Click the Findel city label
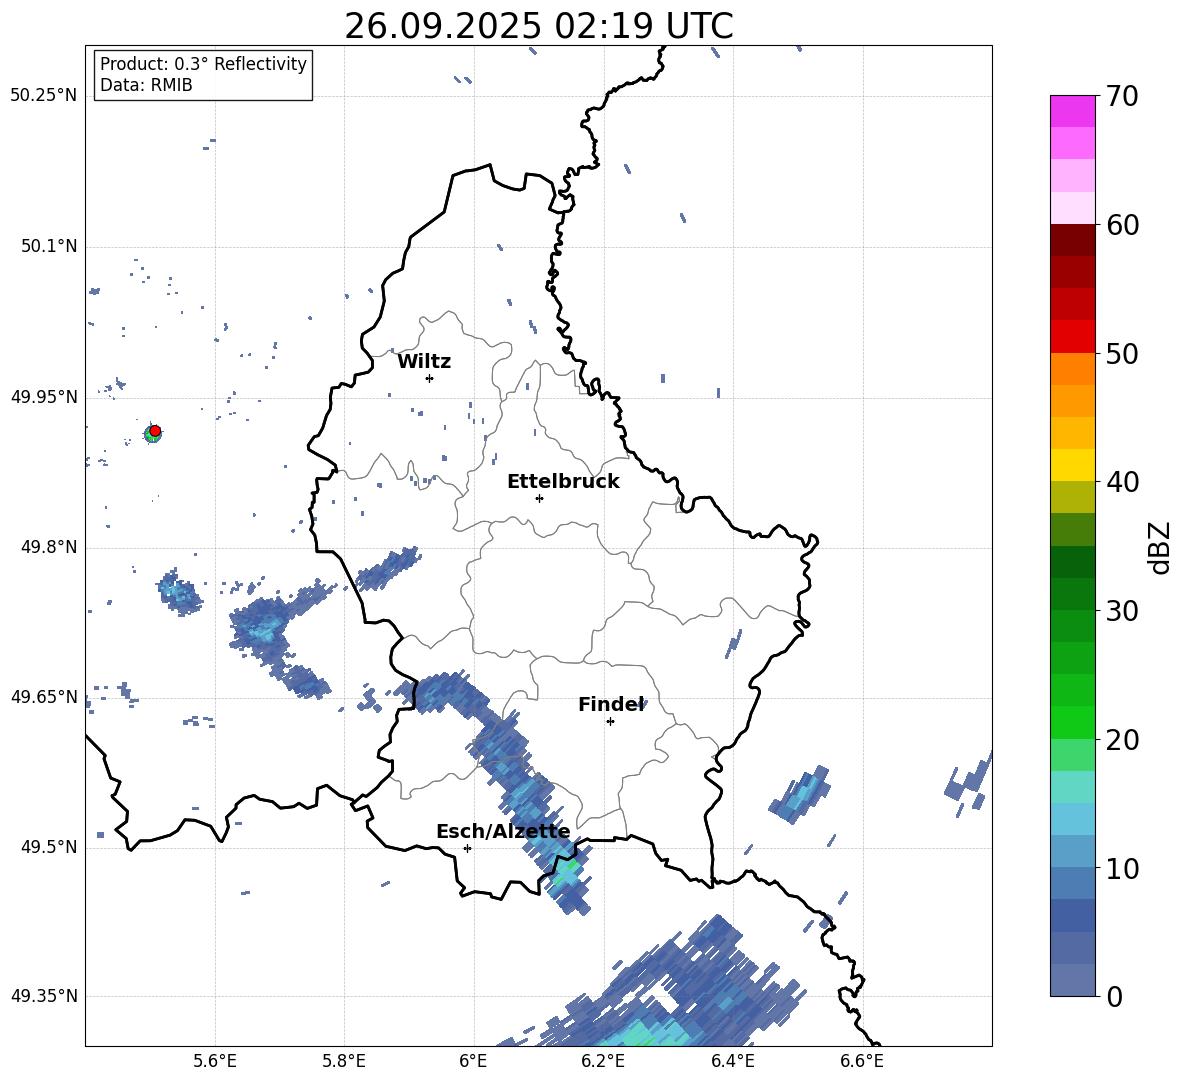This screenshot has width=1184, height=1081. [611, 704]
